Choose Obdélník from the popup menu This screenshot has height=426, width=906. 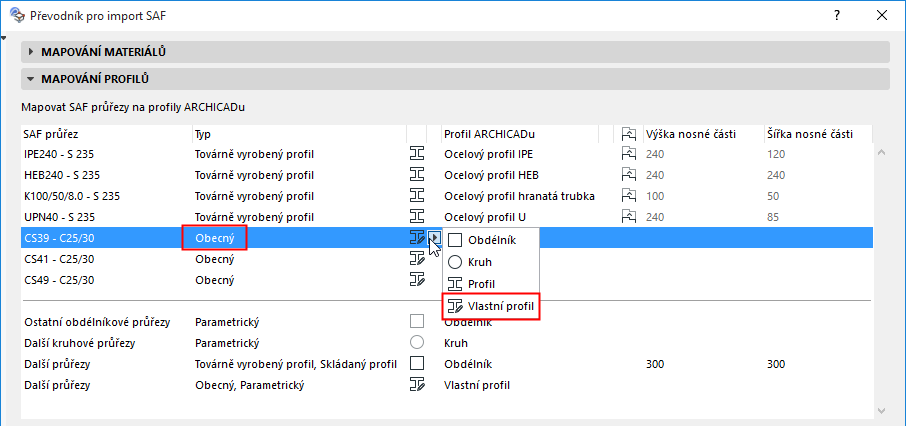pyautogui.click(x=489, y=239)
